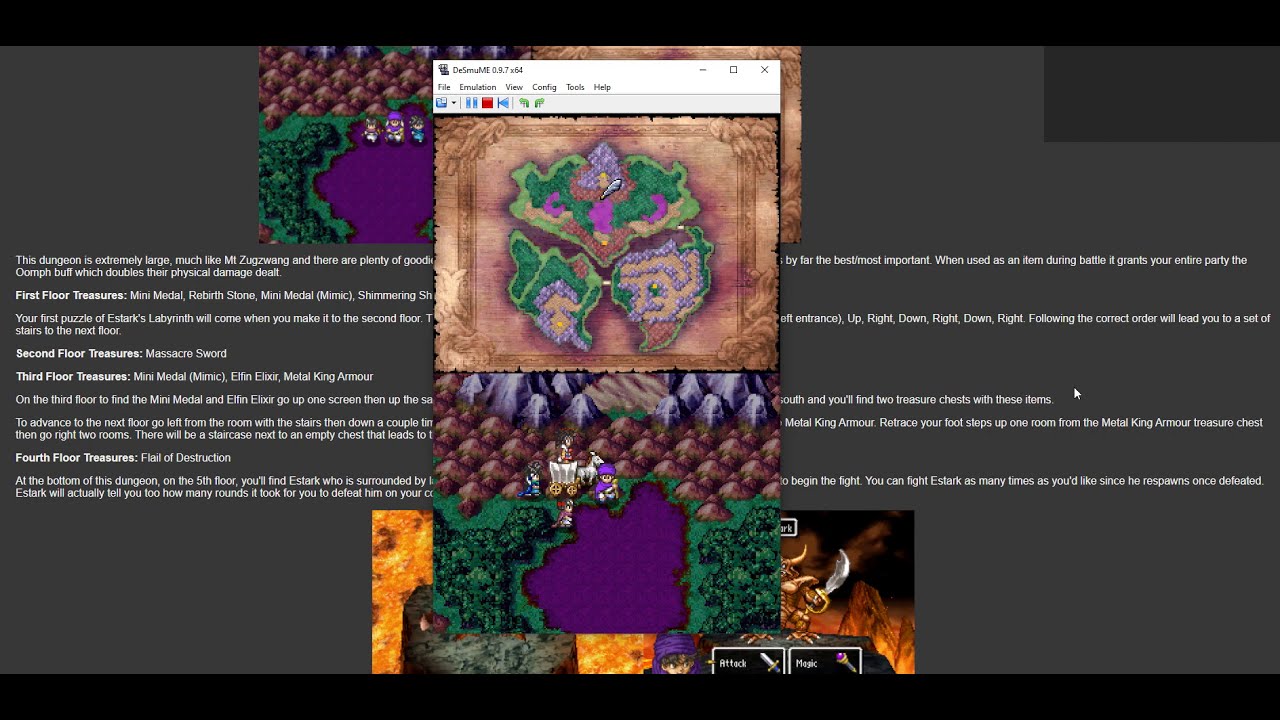This screenshot has width=1280, height=720.
Task: Click the Open ROM toolbar icon
Action: pyautogui.click(x=441, y=103)
